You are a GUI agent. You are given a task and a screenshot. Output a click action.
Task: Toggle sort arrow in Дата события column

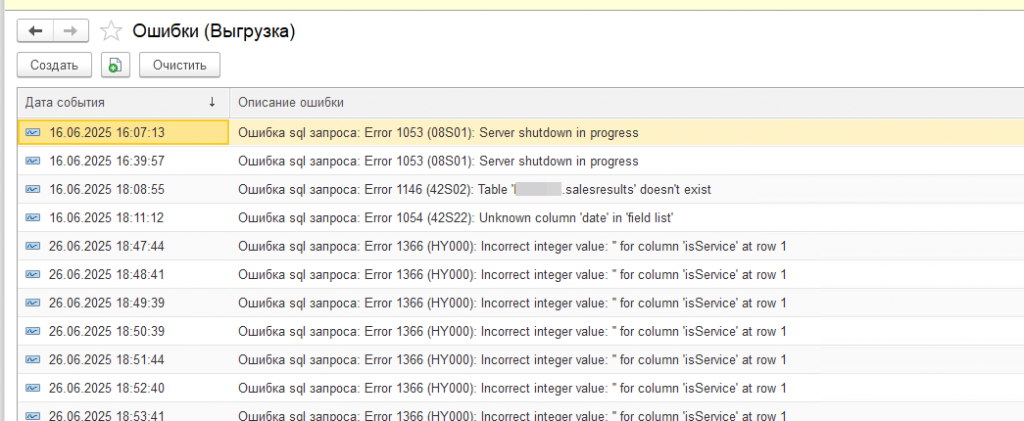(x=212, y=102)
